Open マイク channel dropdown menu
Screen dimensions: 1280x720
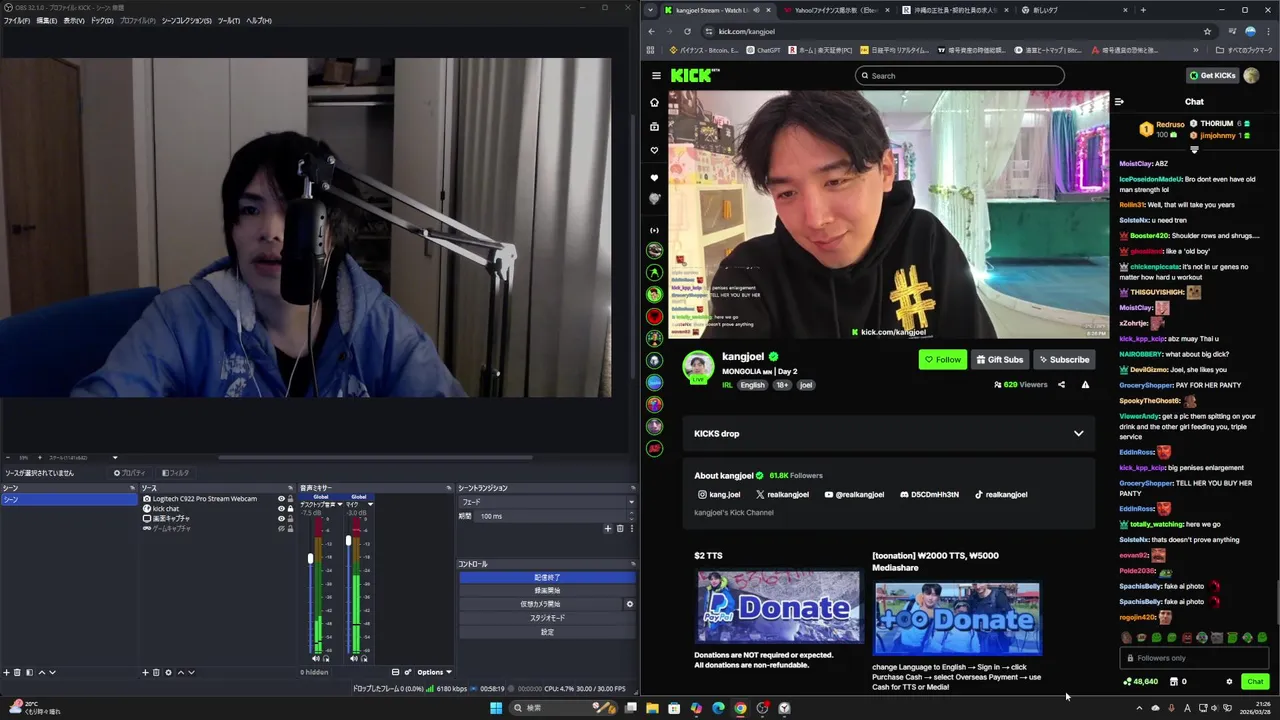pyautogui.click(x=370, y=504)
